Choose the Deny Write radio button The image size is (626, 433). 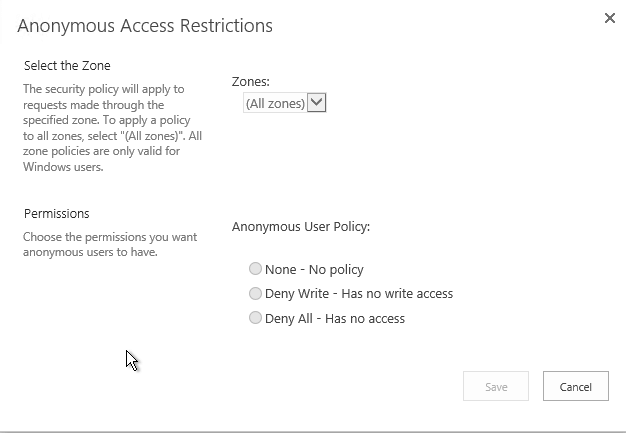(256, 294)
